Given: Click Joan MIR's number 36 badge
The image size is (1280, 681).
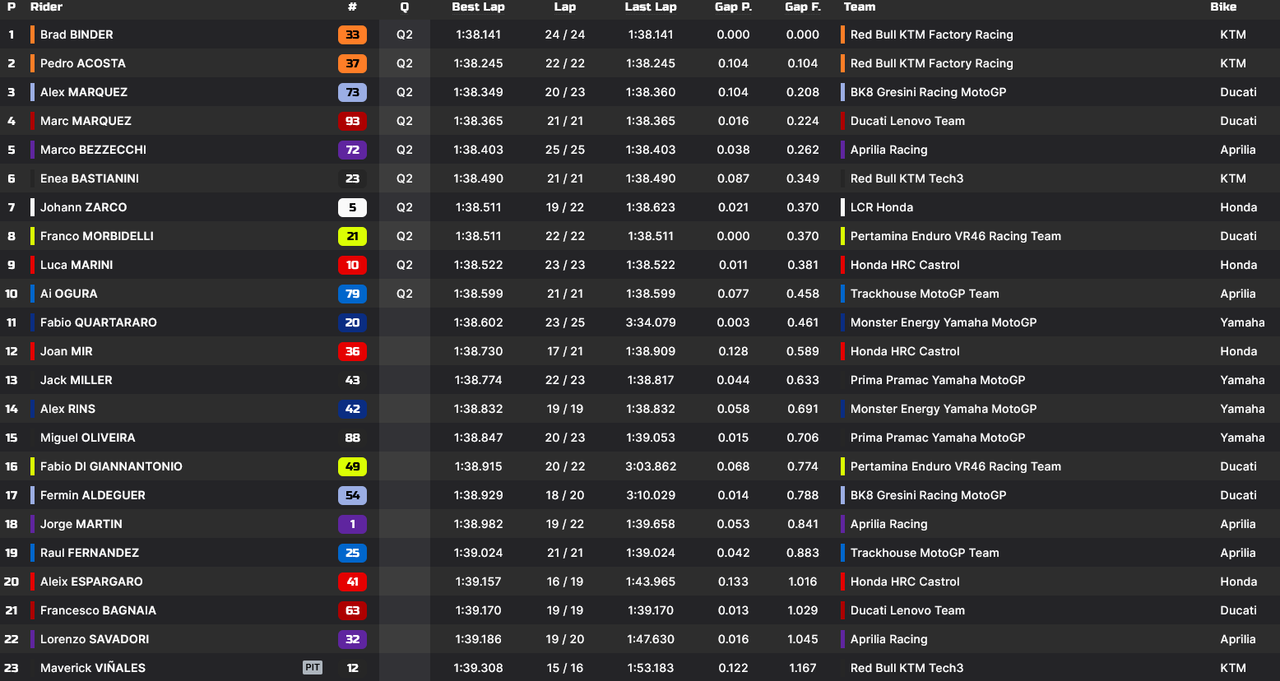Looking at the screenshot, I should click(x=352, y=352).
